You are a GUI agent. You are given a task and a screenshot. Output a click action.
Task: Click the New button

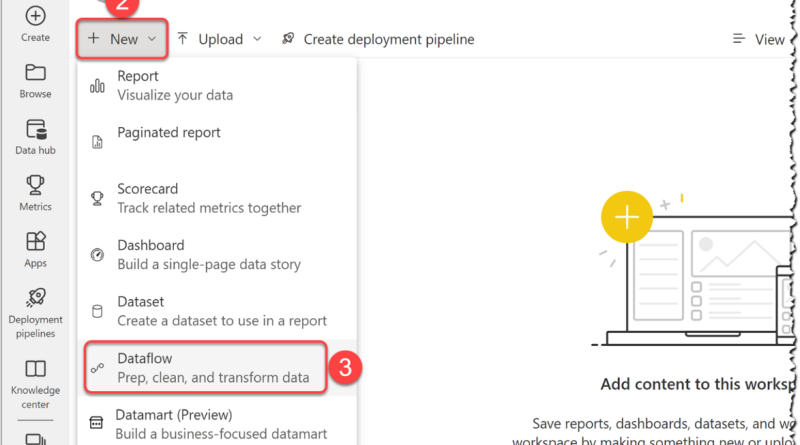coord(122,39)
